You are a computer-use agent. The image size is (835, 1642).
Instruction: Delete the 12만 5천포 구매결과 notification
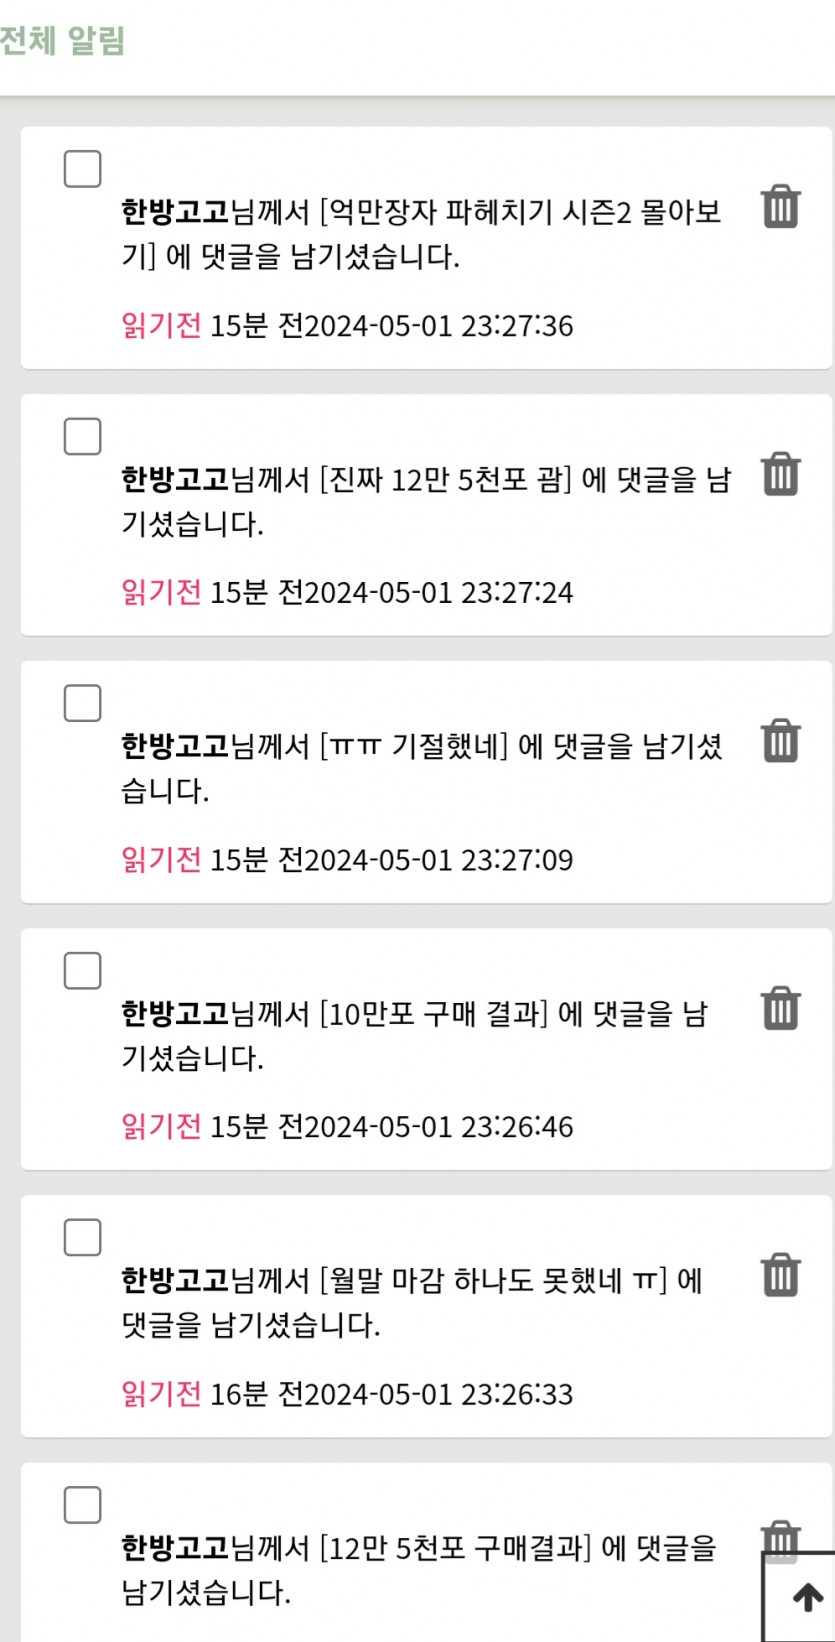tap(780, 1538)
